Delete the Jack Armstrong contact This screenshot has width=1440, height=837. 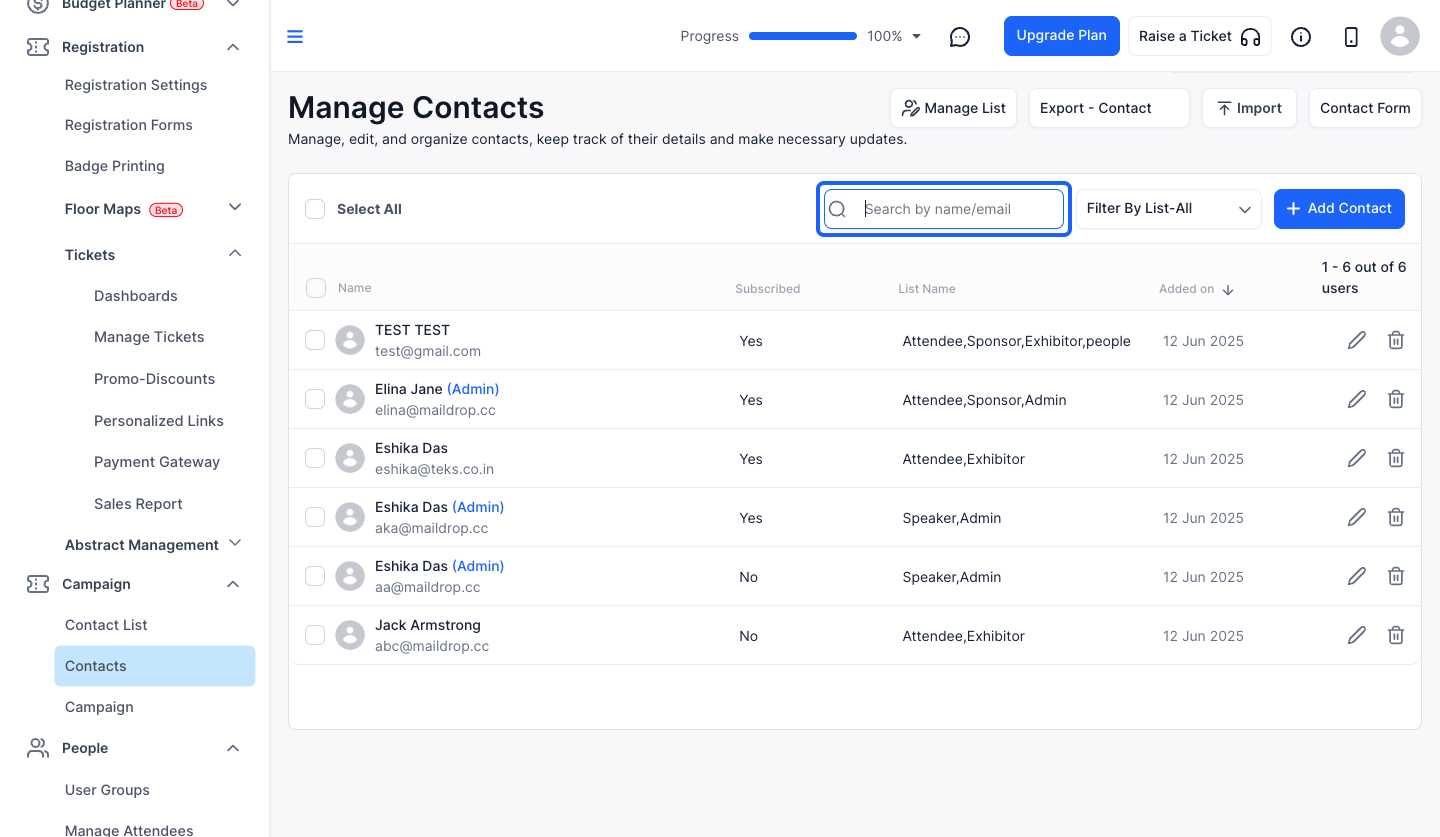(1396, 635)
